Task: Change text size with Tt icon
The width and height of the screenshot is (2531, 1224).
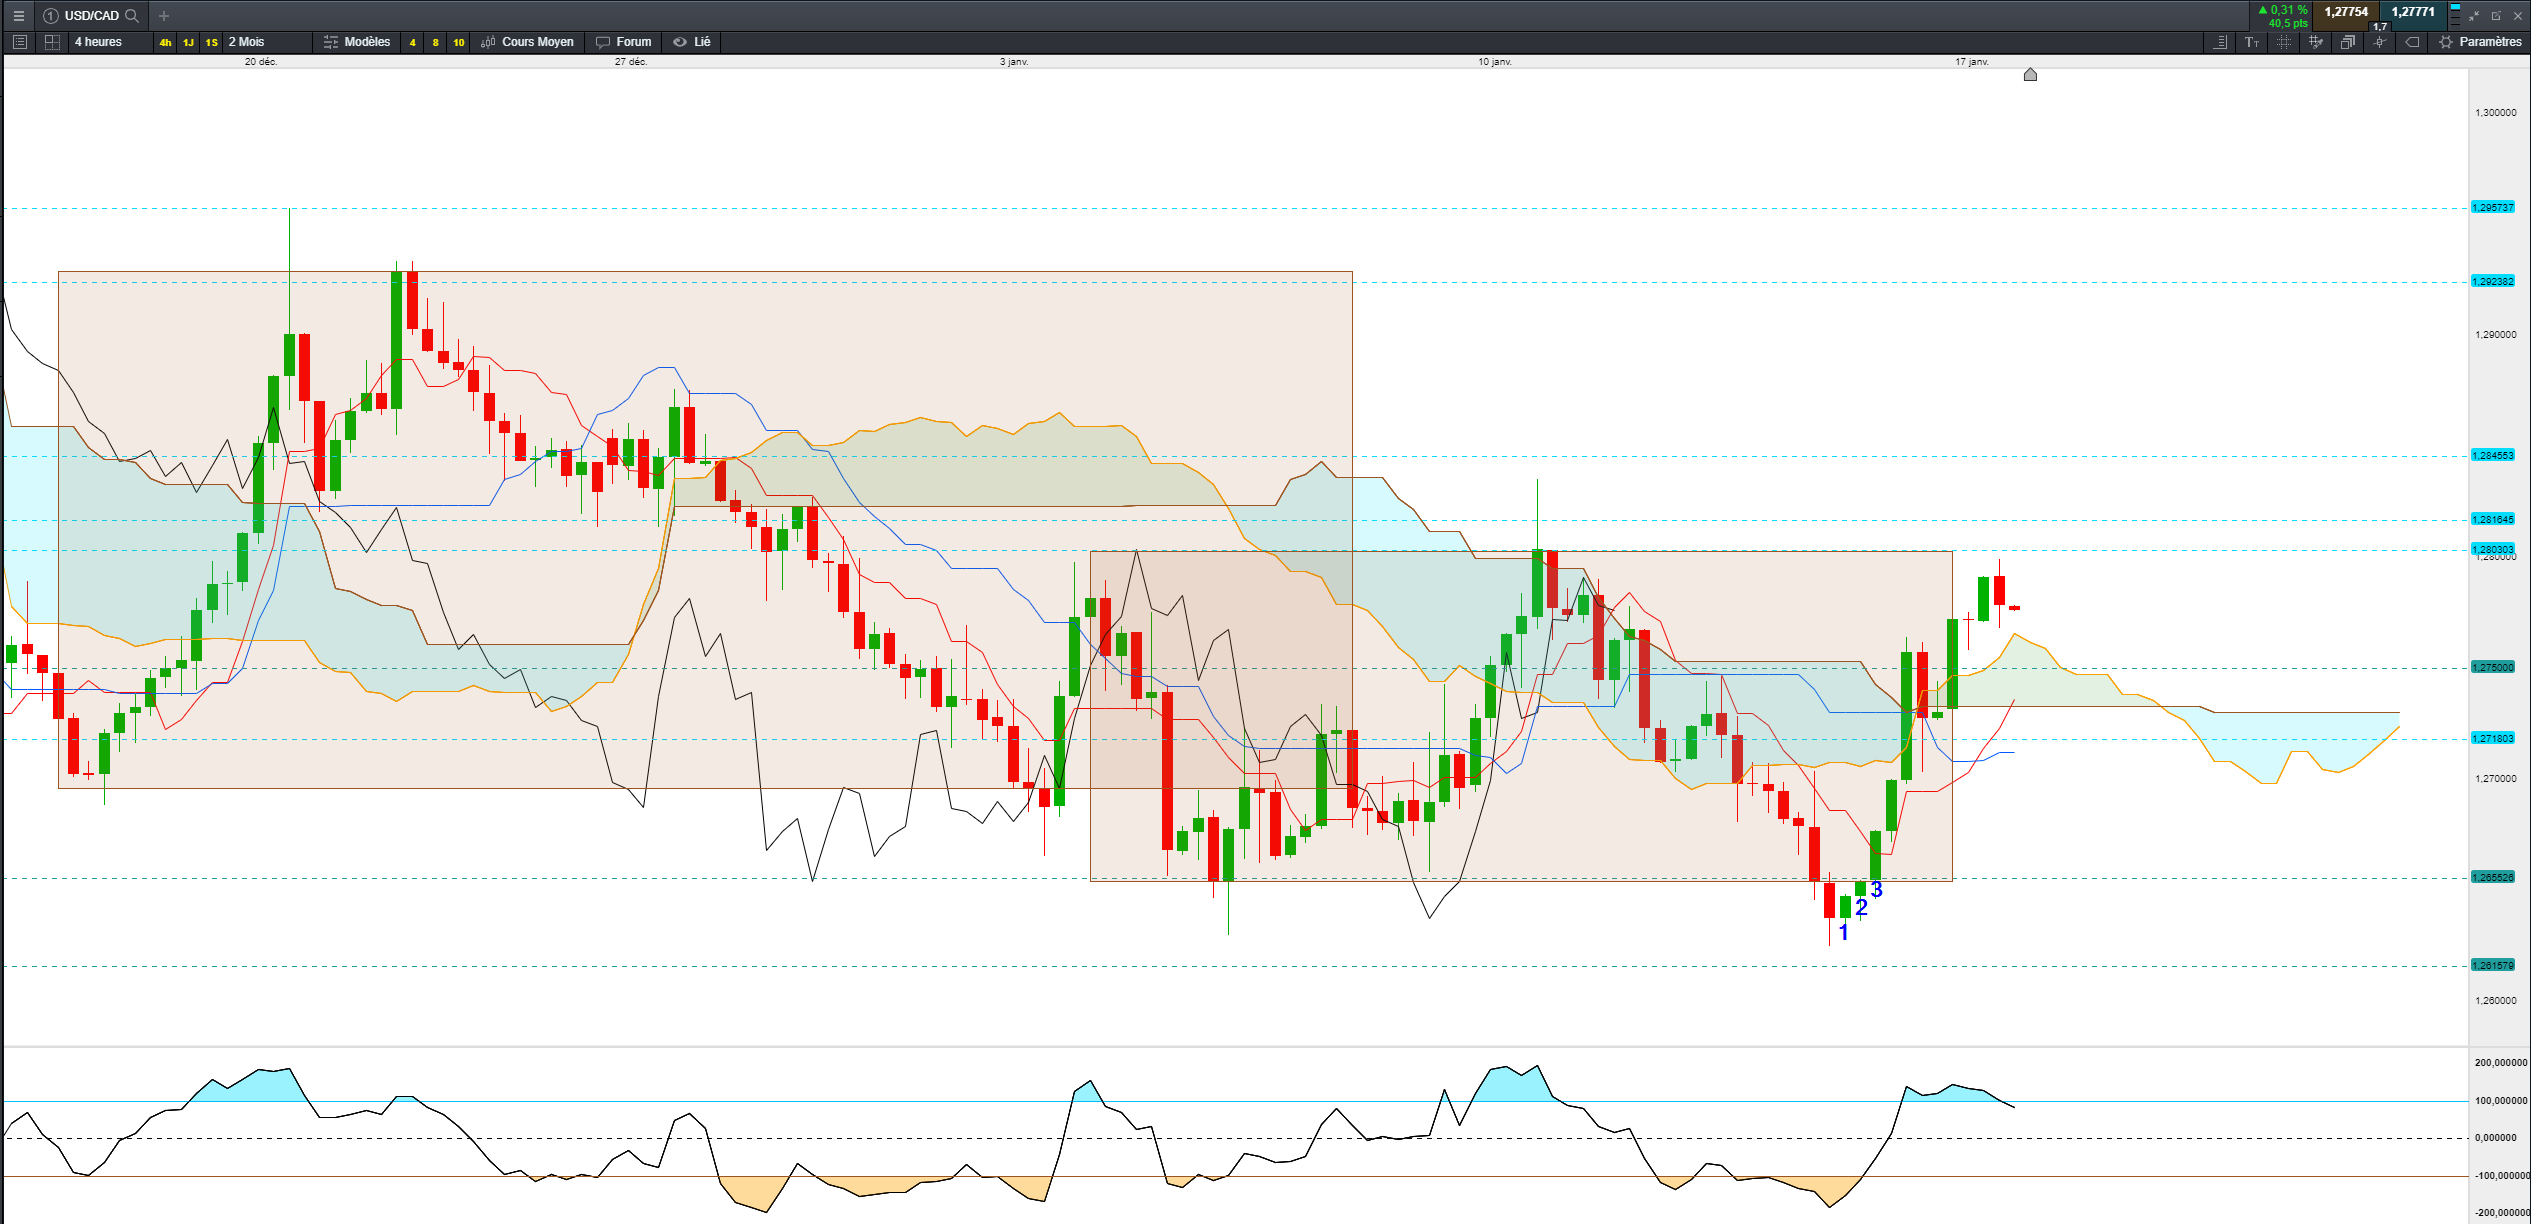Action: tap(2252, 42)
